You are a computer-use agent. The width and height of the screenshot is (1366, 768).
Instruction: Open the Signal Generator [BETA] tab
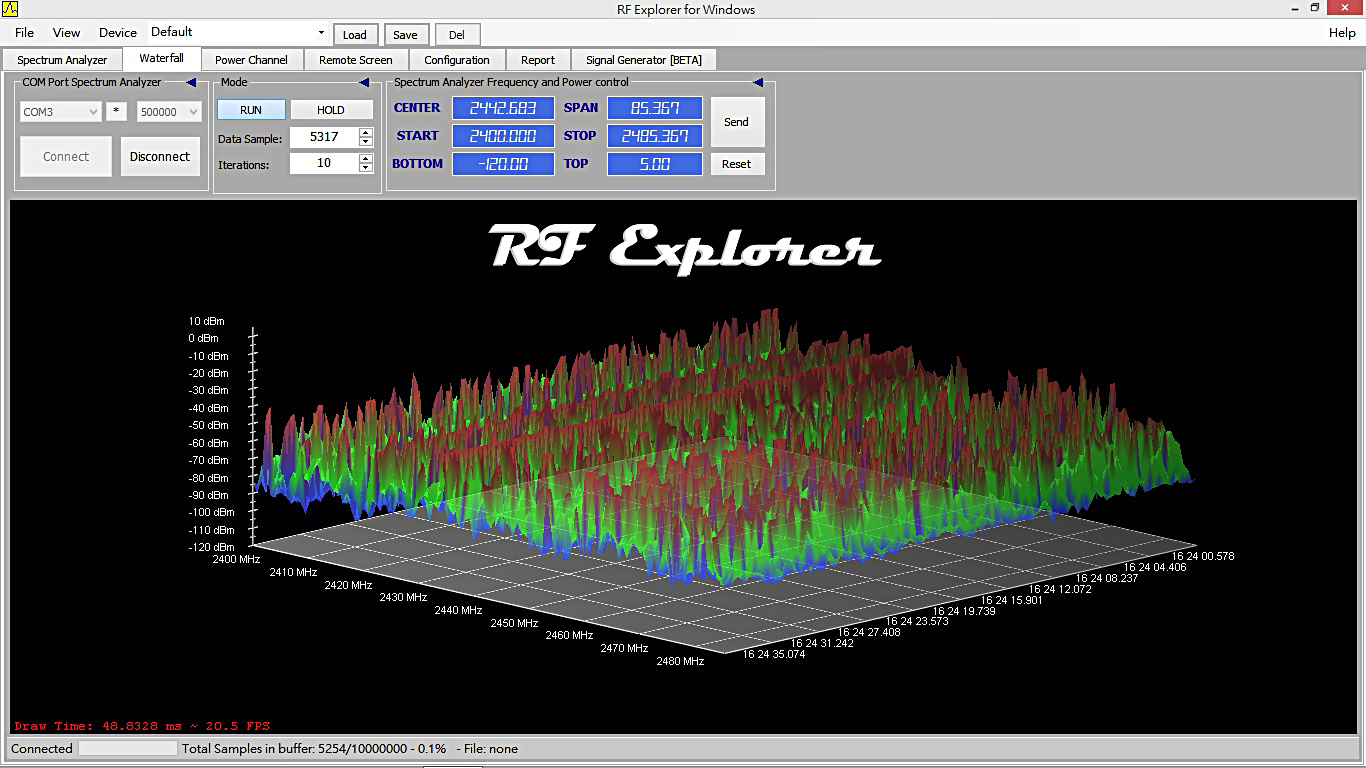pos(644,60)
